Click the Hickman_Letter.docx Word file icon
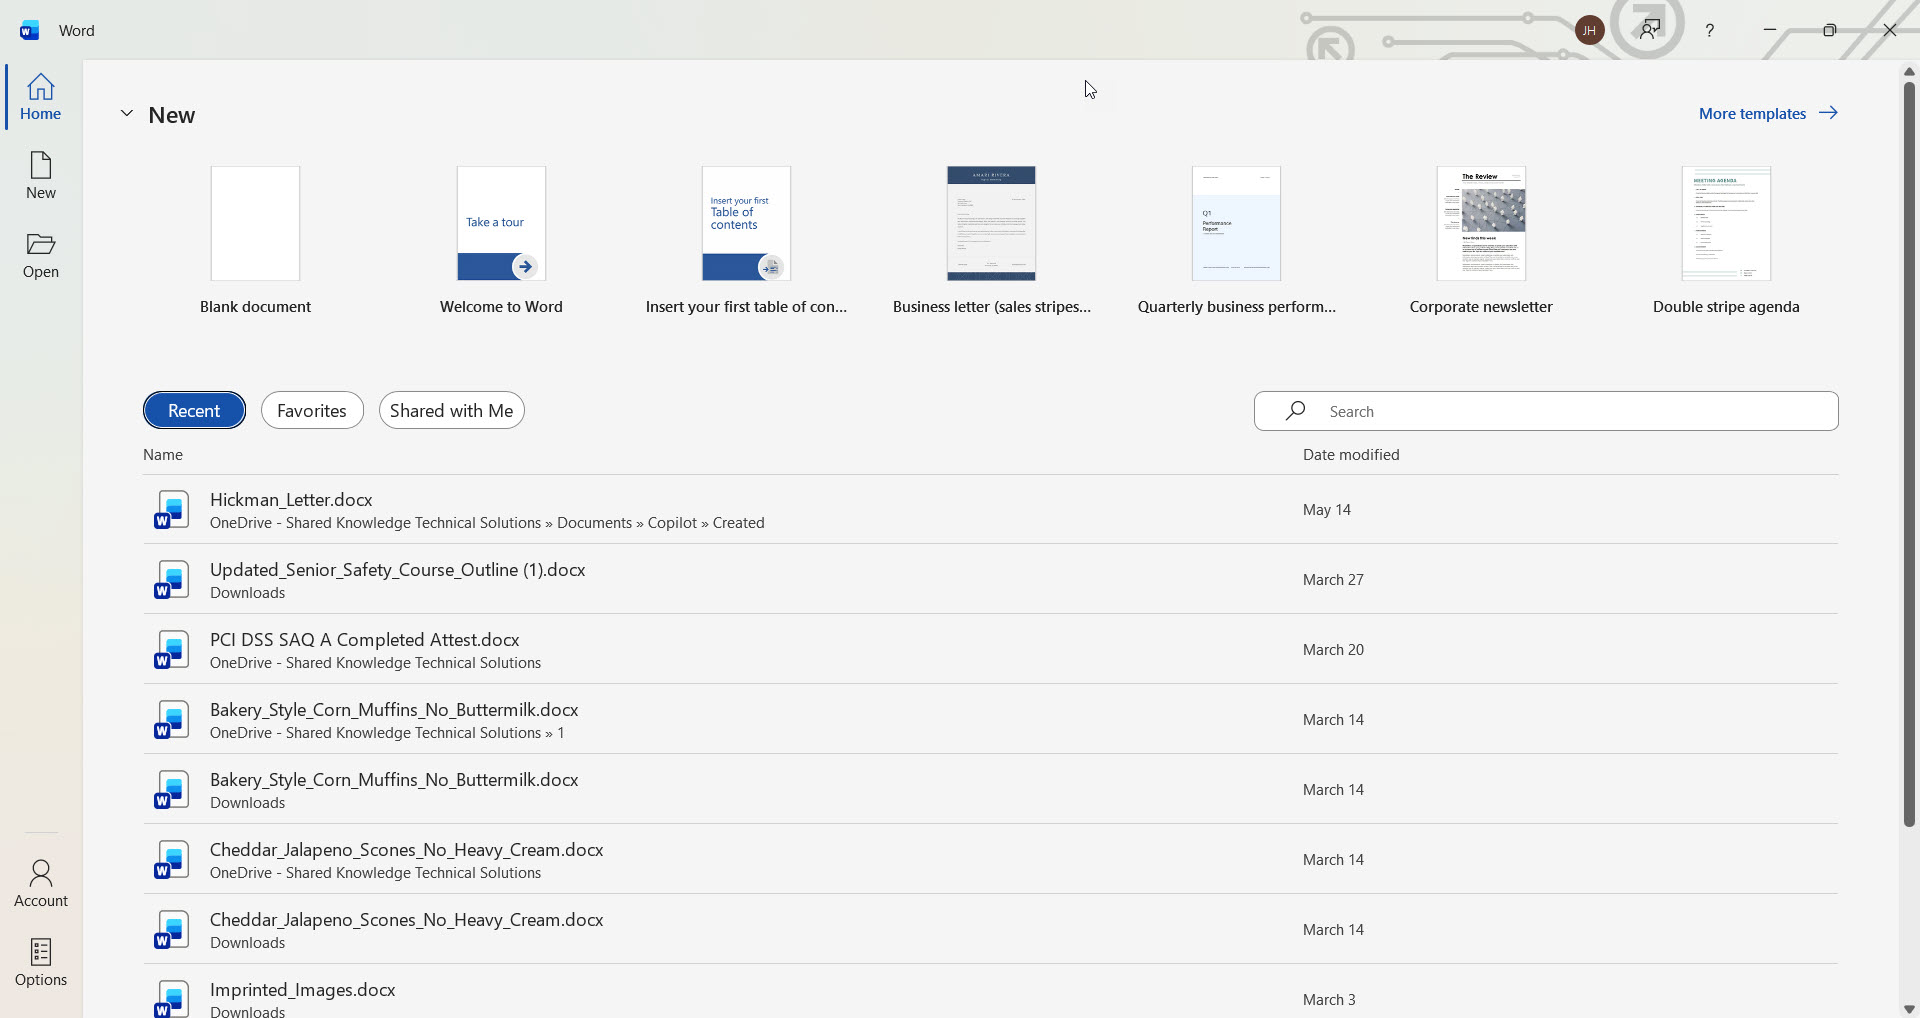The image size is (1920, 1018). click(171, 510)
